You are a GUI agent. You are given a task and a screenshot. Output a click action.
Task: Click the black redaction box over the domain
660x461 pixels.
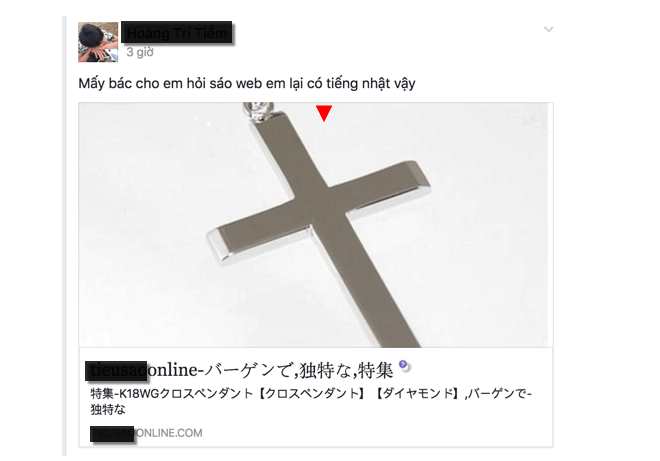click(112, 434)
